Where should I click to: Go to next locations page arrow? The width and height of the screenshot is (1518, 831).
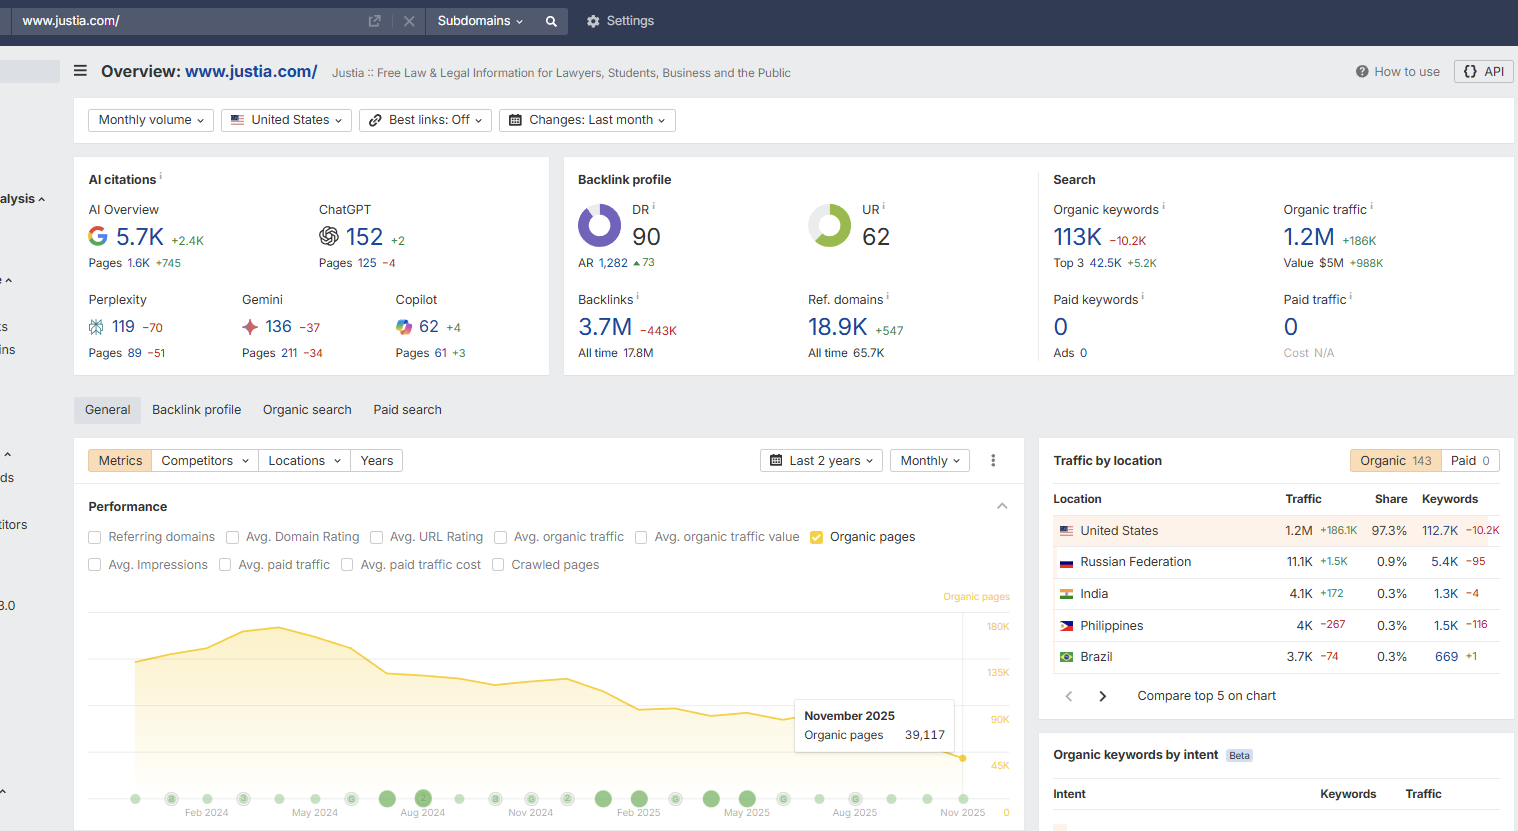coord(1103,696)
